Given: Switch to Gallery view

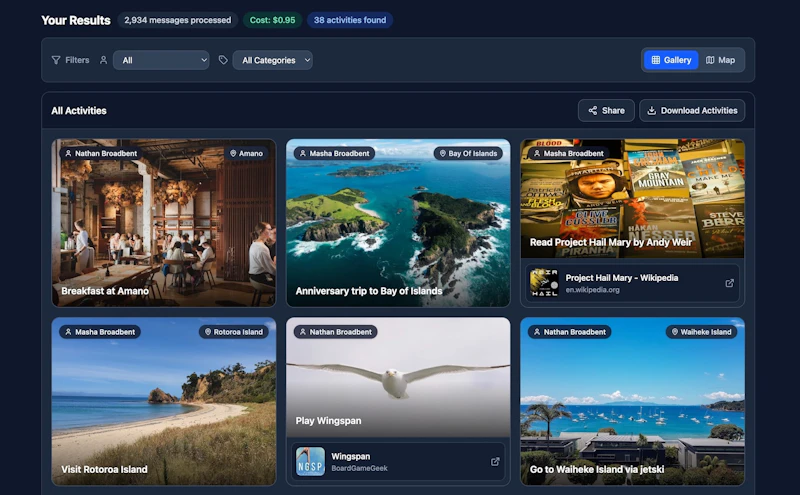Looking at the screenshot, I should [671, 60].
